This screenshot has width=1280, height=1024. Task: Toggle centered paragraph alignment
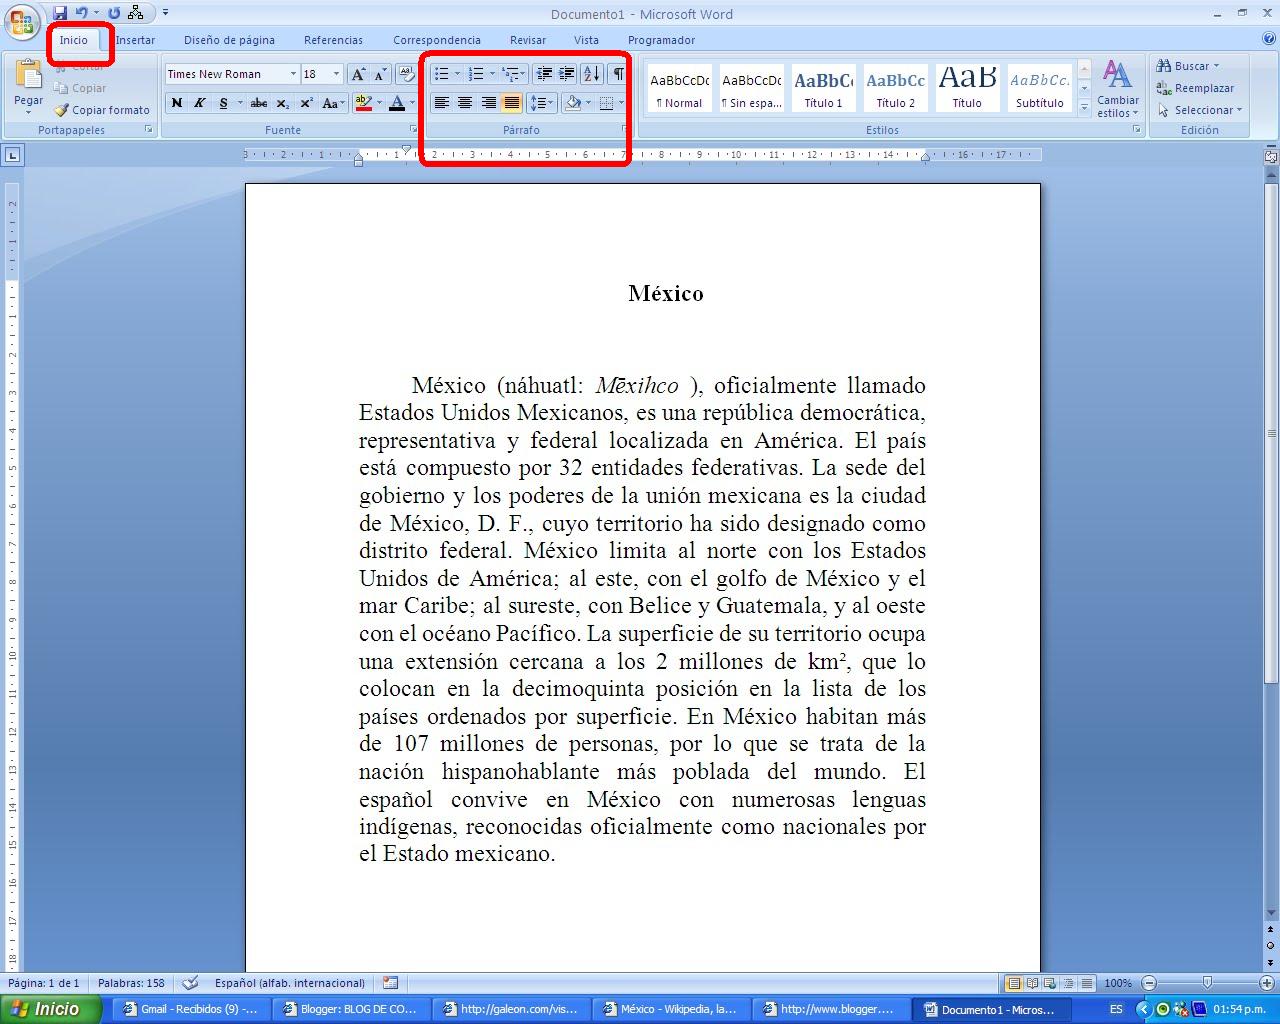pyautogui.click(x=464, y=103)
